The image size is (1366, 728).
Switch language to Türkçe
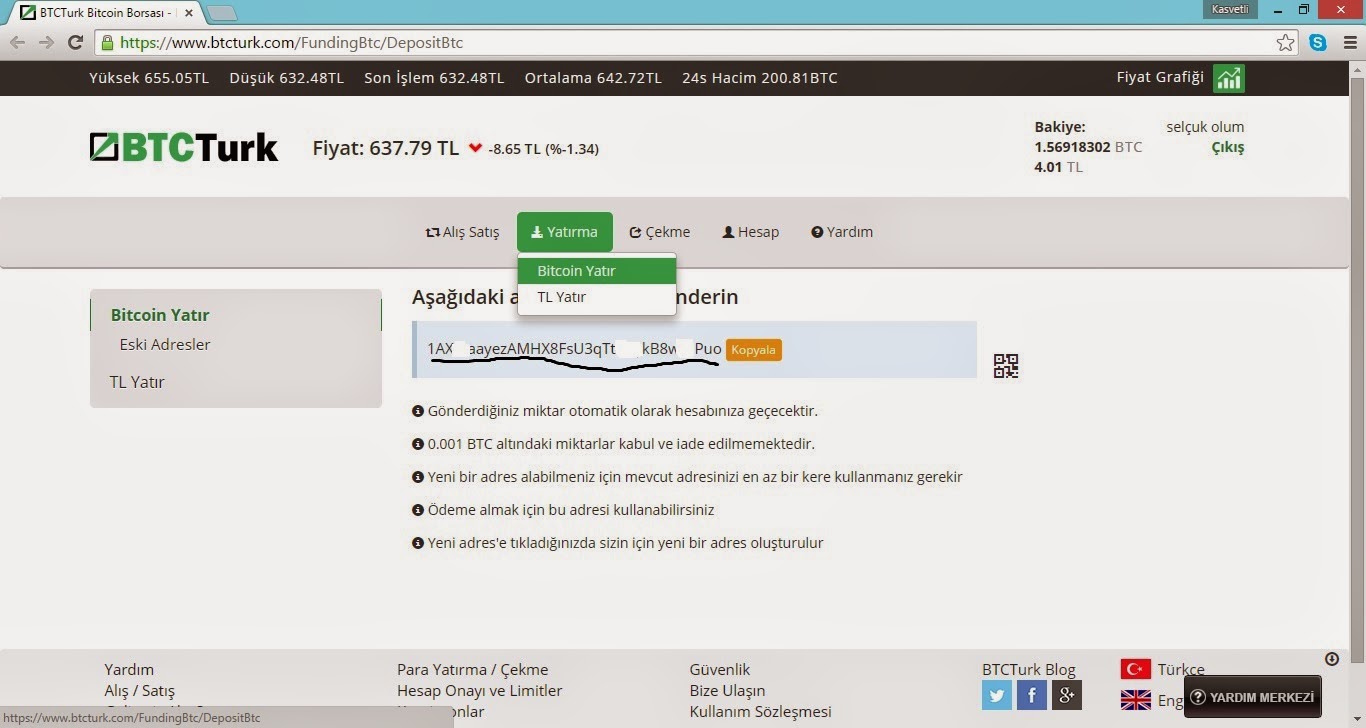click(1181, 670)
